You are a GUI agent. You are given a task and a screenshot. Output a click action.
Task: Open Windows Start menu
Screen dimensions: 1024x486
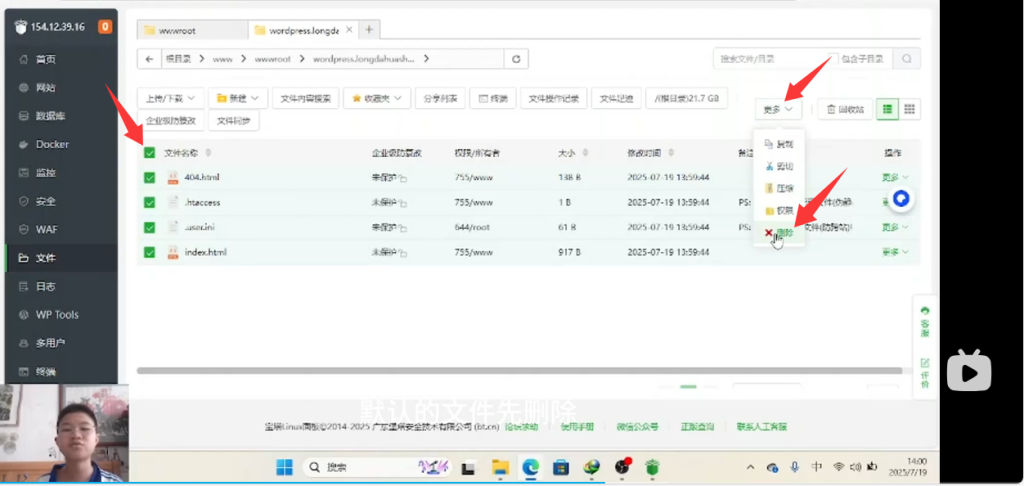pos(285,467)
